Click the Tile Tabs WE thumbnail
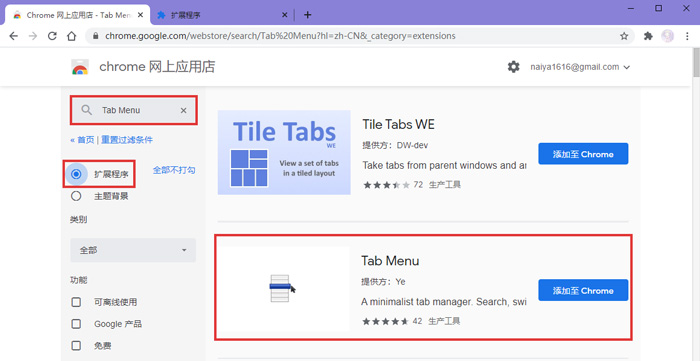 pos(284,153)
